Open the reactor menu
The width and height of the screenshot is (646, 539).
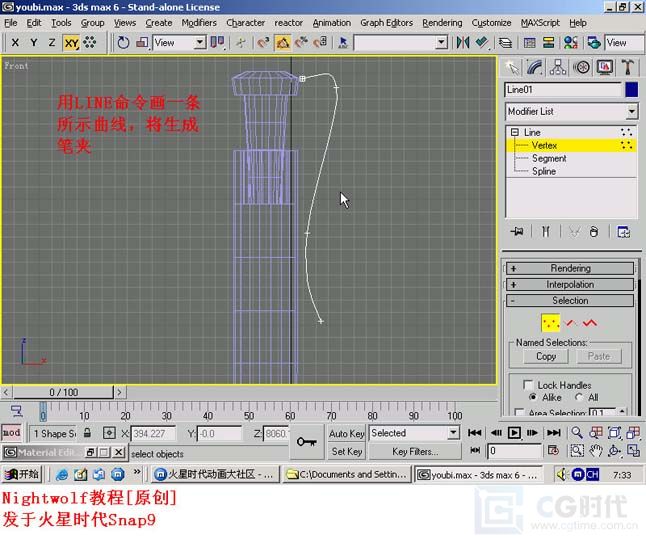coord(288,23)
